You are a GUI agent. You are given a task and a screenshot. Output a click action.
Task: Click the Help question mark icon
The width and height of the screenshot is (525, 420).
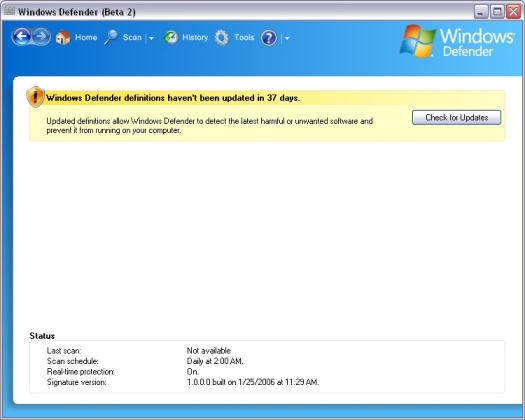[269, 38]
